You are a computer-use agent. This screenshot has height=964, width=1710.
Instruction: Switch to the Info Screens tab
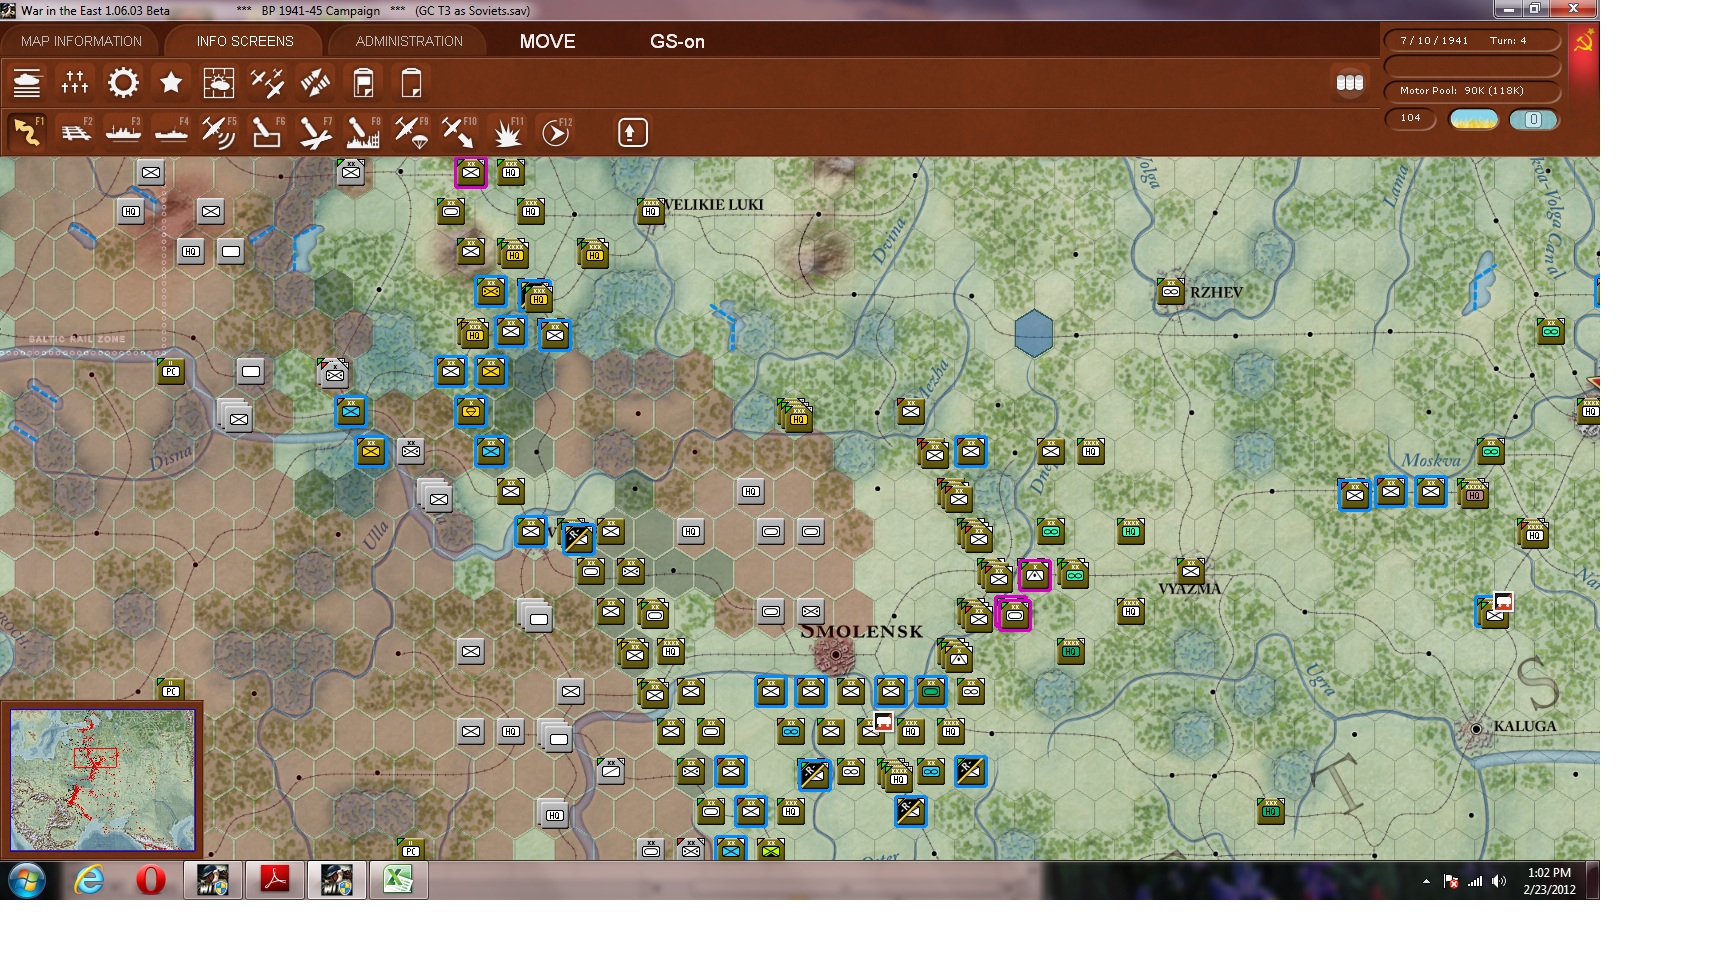[x=245, y=41]
